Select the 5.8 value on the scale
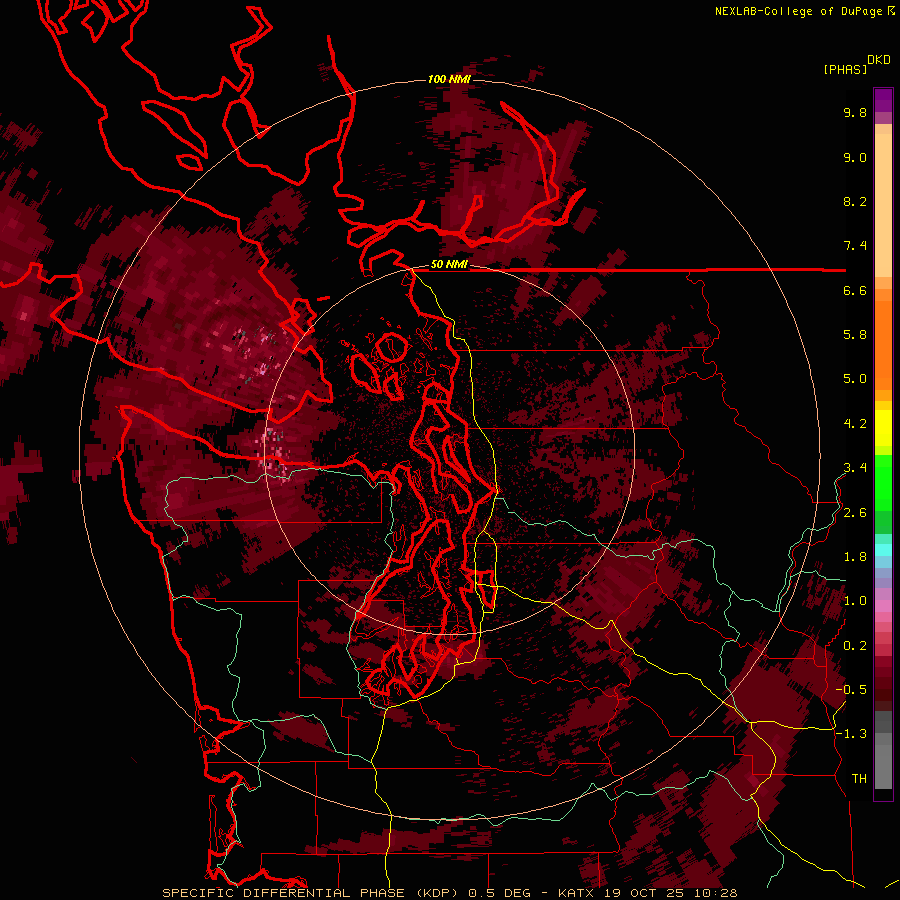The height and width of the screenshot is (900, 900). click(x=855, y=335)
